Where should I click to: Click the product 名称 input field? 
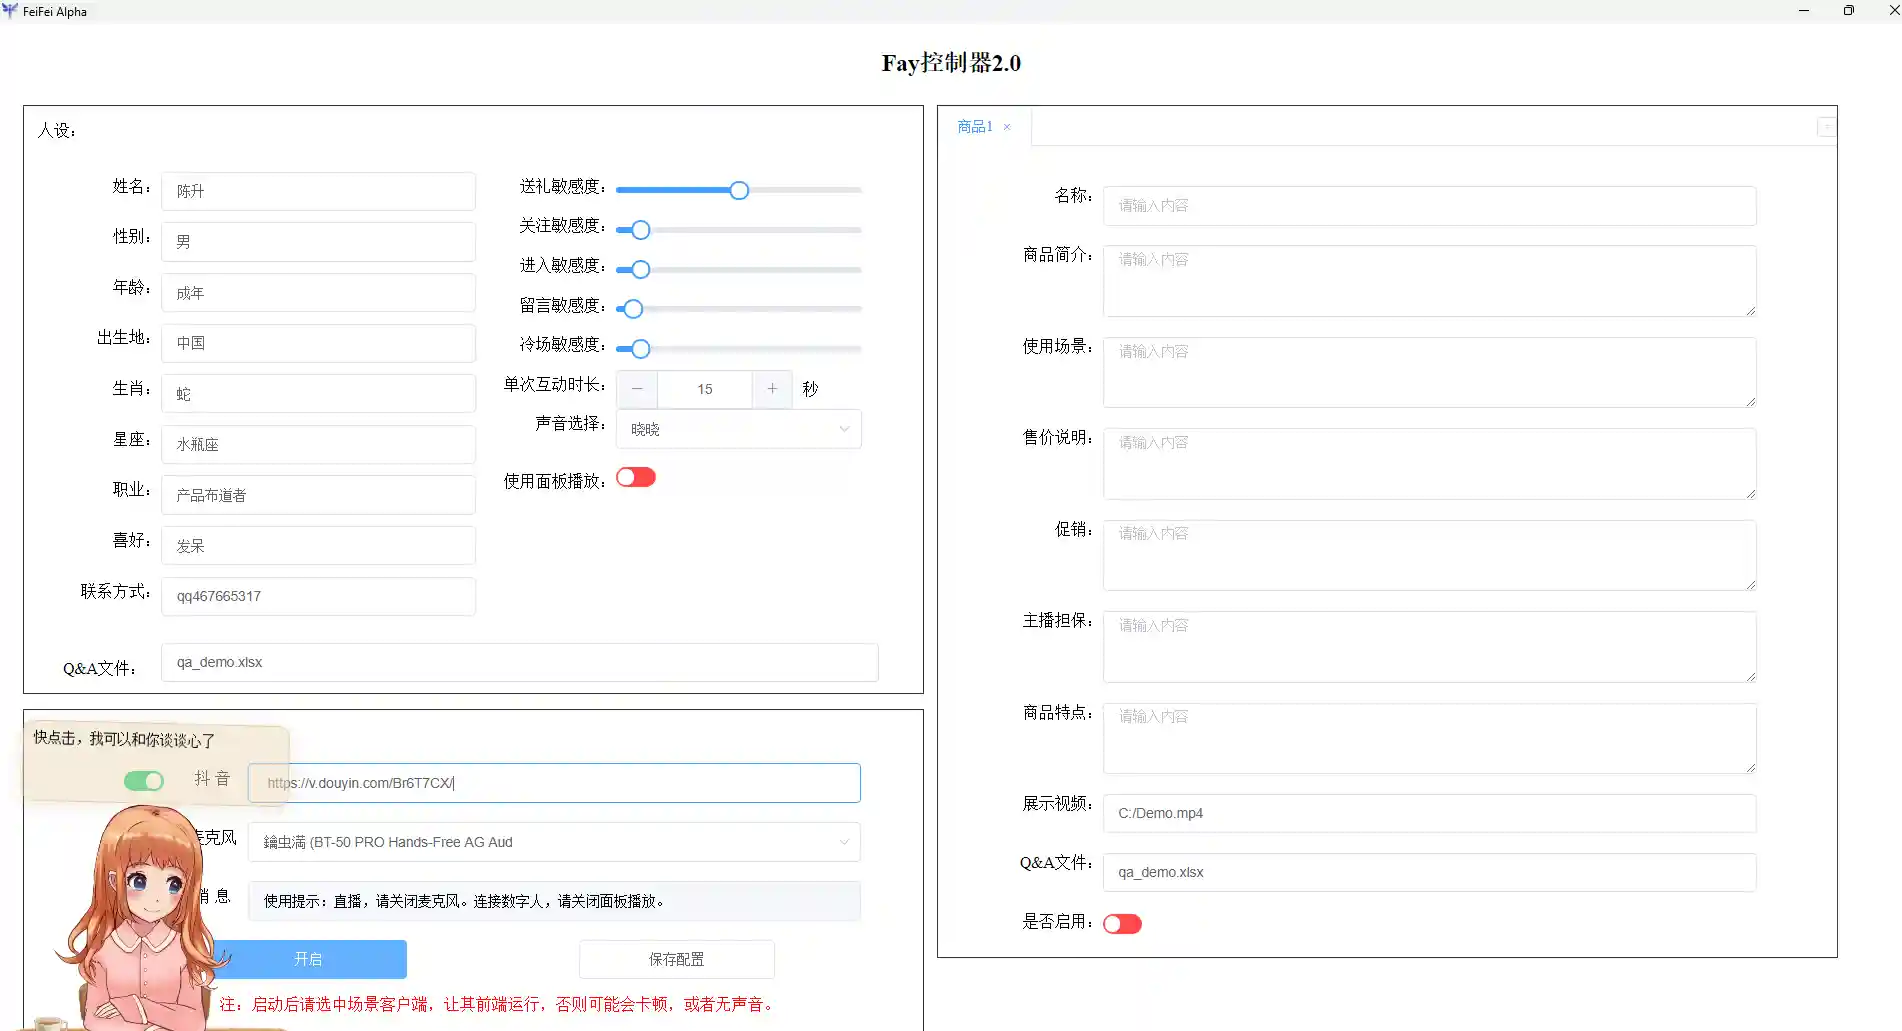point(1429,206)
